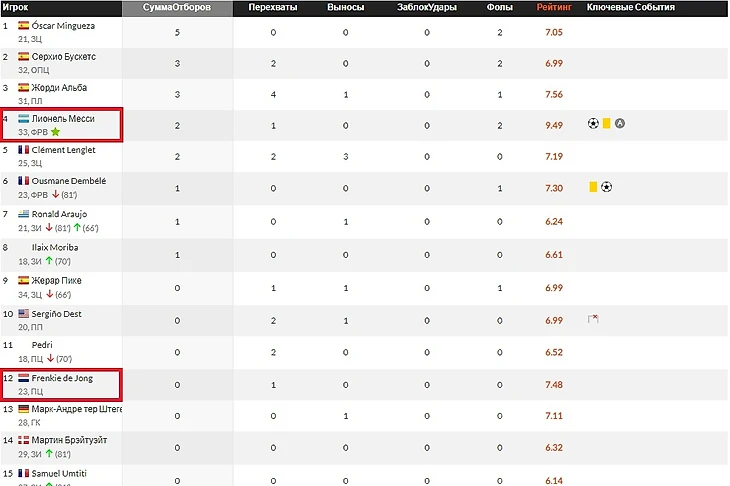Open Лионель Месси player link
The height and width of the screenshot is (486, 730).
tap(63, 118)
